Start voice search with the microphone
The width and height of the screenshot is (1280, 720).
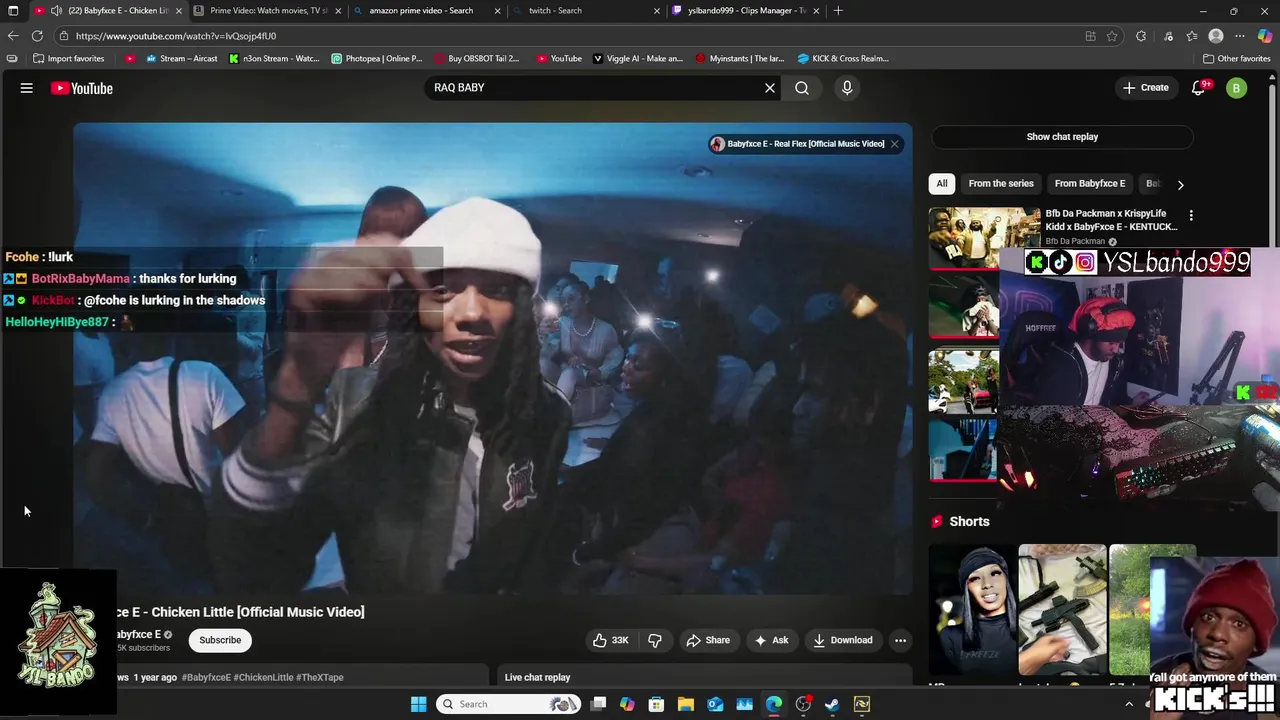847,88
